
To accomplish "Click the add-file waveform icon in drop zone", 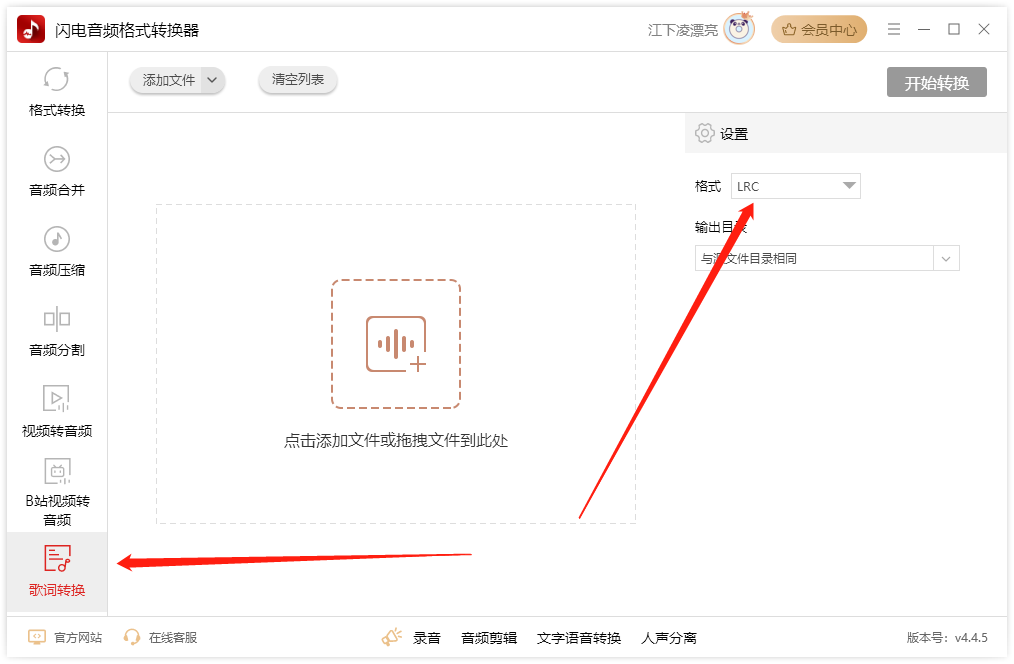I will point(396,344).
